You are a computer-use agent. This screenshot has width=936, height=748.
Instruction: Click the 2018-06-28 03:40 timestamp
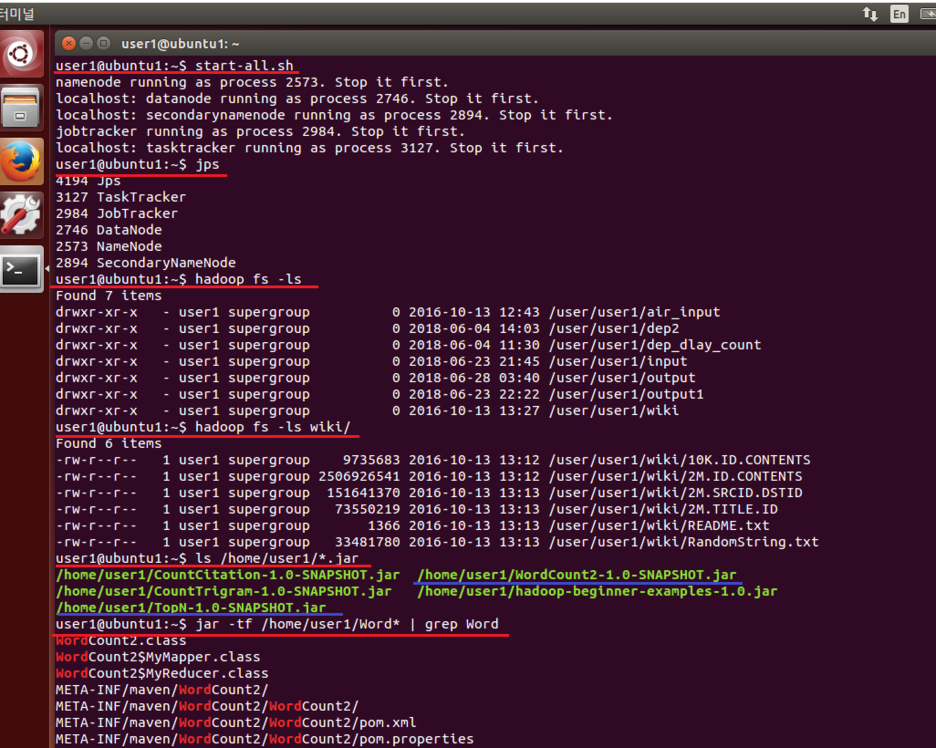pyautogui.click(x=474, y=378)
